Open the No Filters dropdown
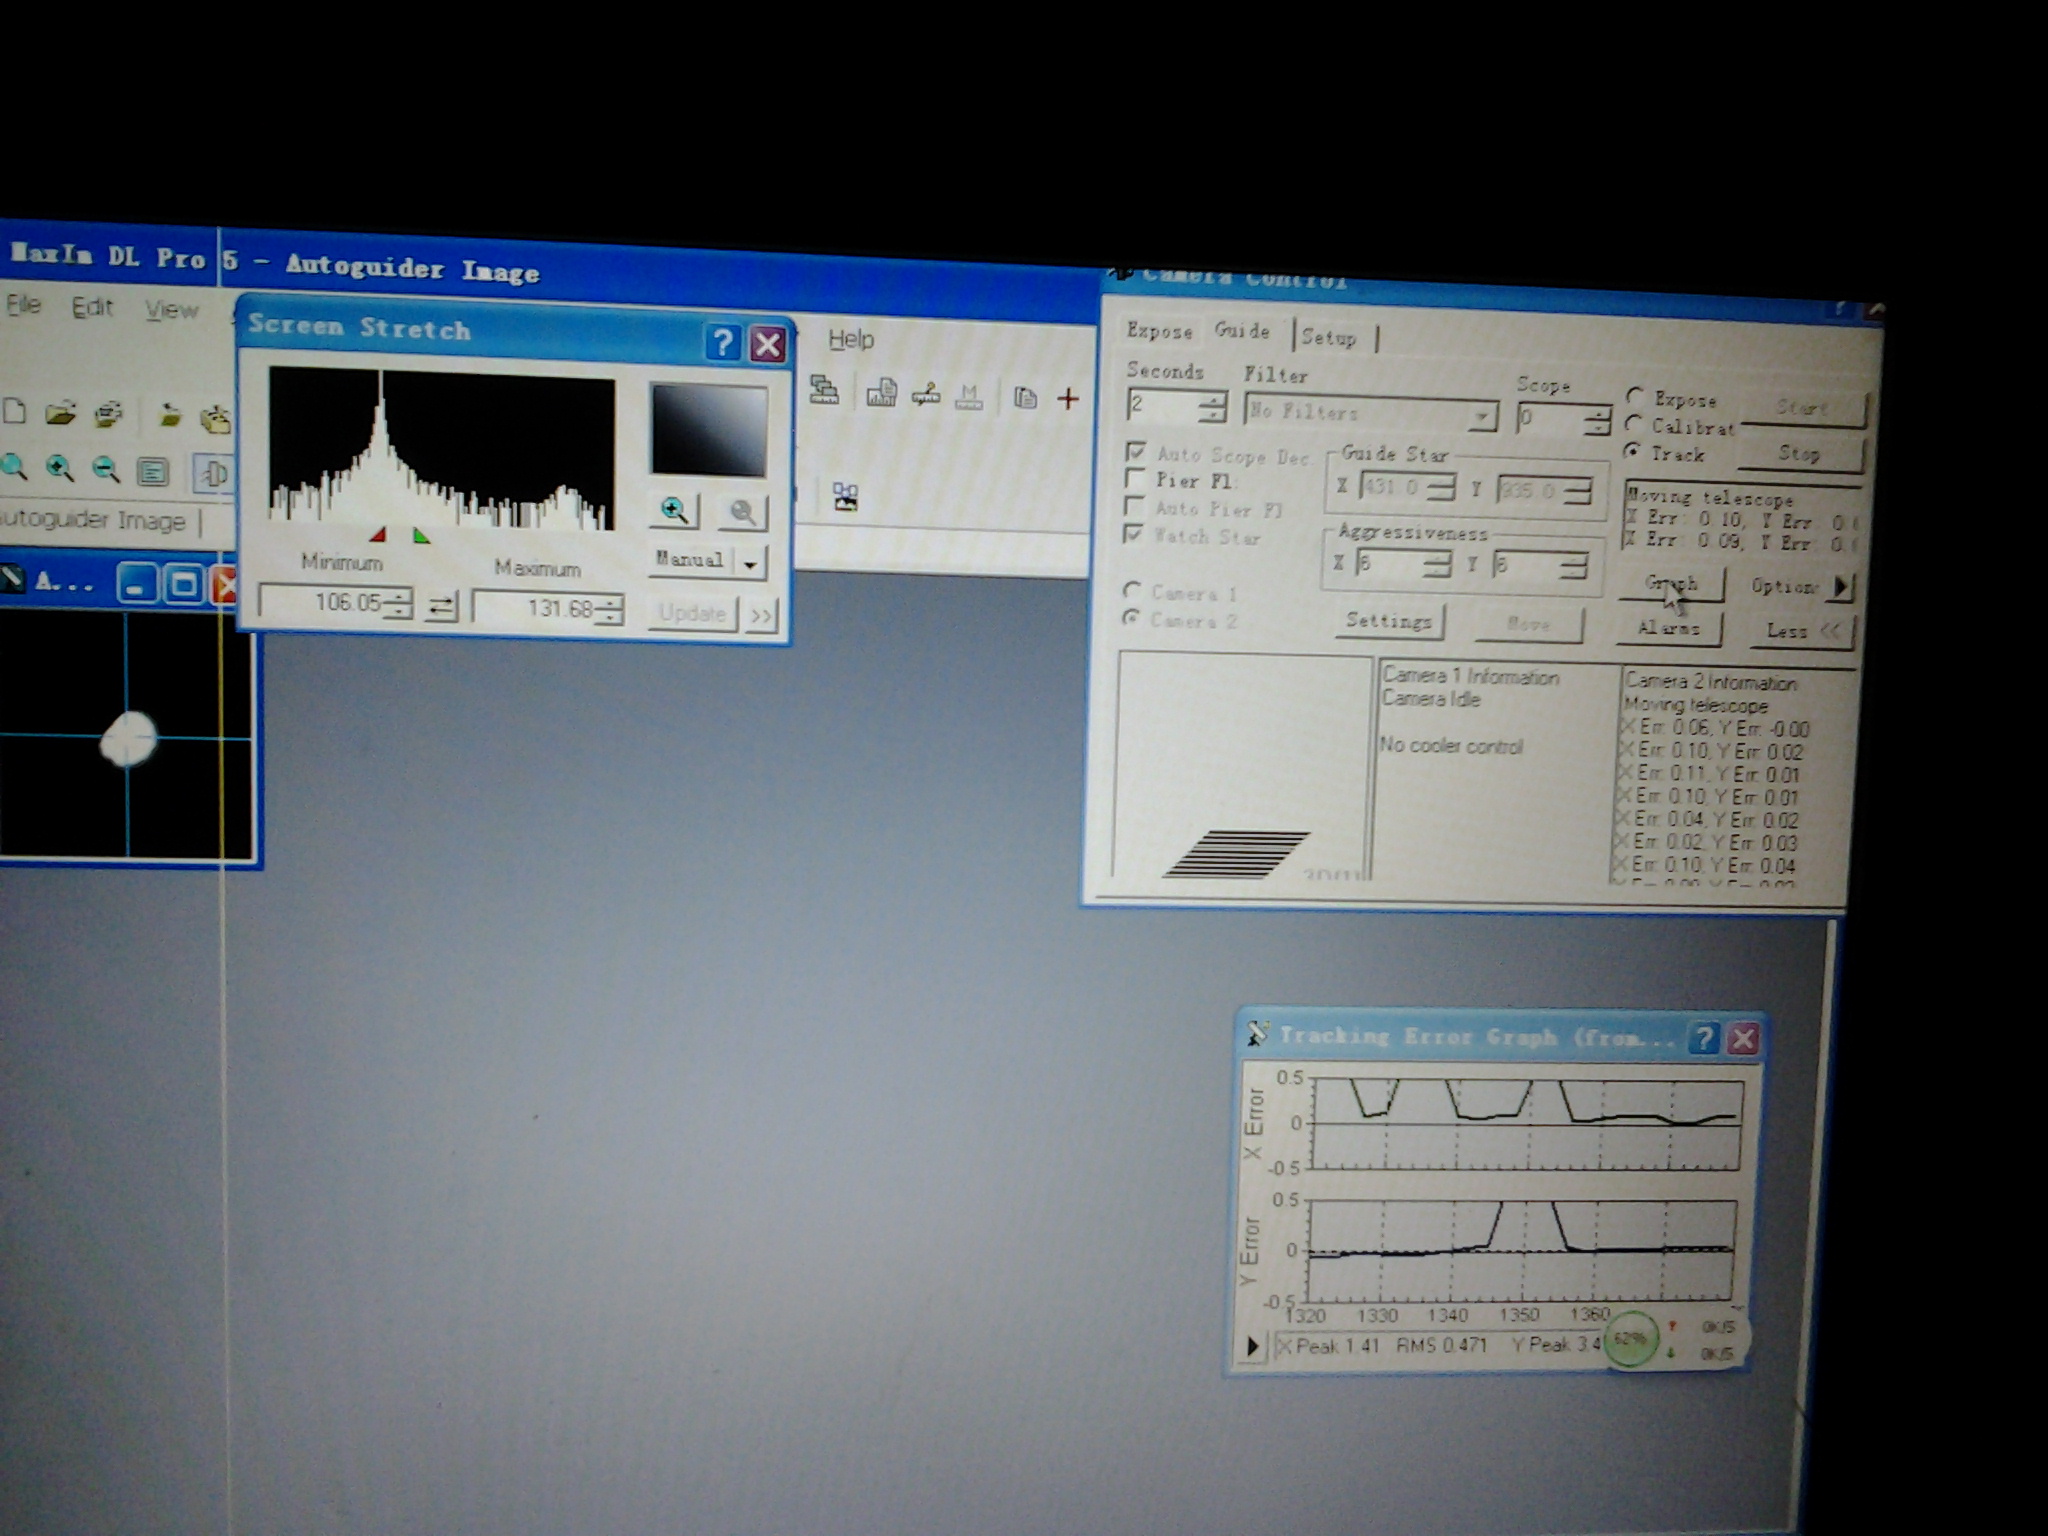 coord(1483,415)
